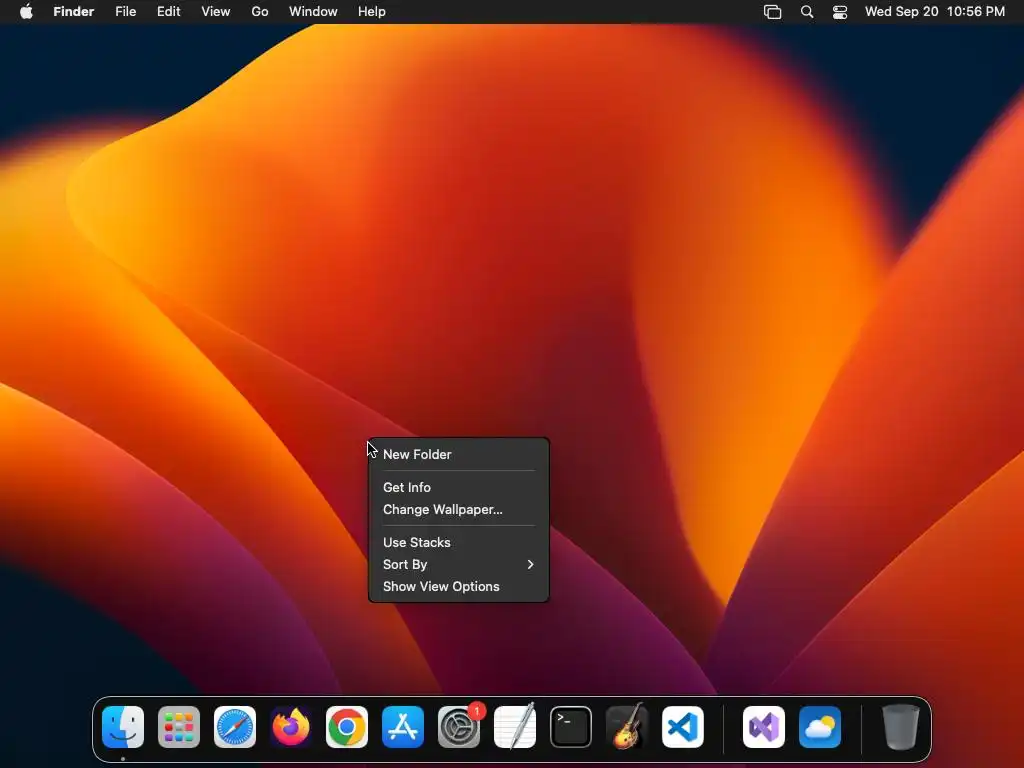Open Finder from the Dock
Viewport: 1024px width, 768px height.
pos(123,727)
